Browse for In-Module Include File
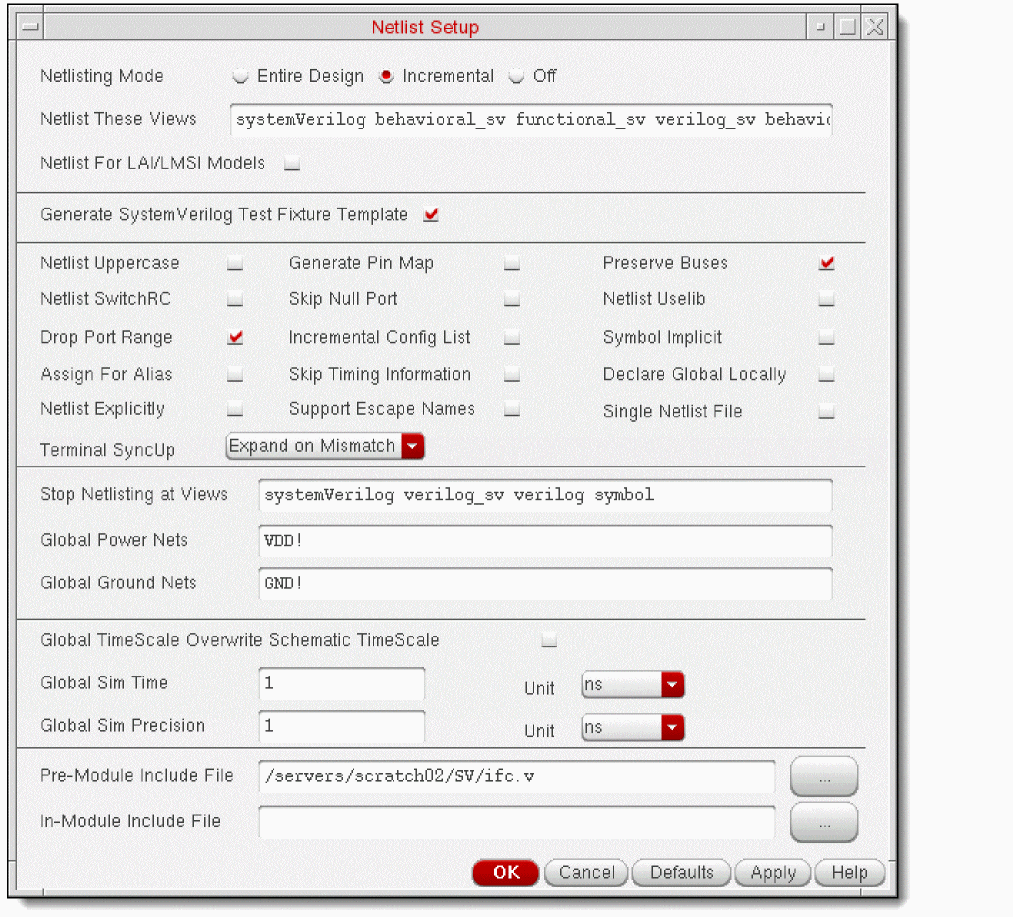 (823, 822)
